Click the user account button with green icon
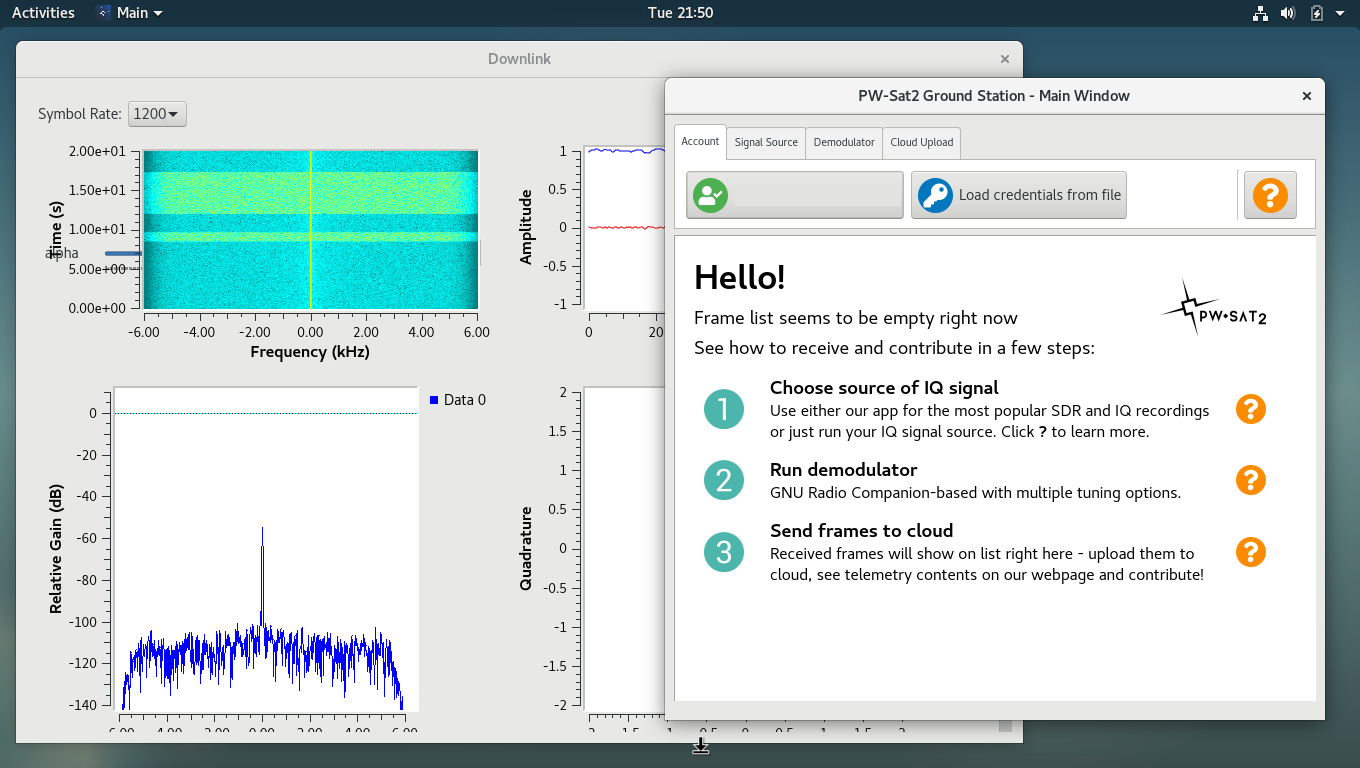The image size is (1360, 768). [x=795, y=195]
